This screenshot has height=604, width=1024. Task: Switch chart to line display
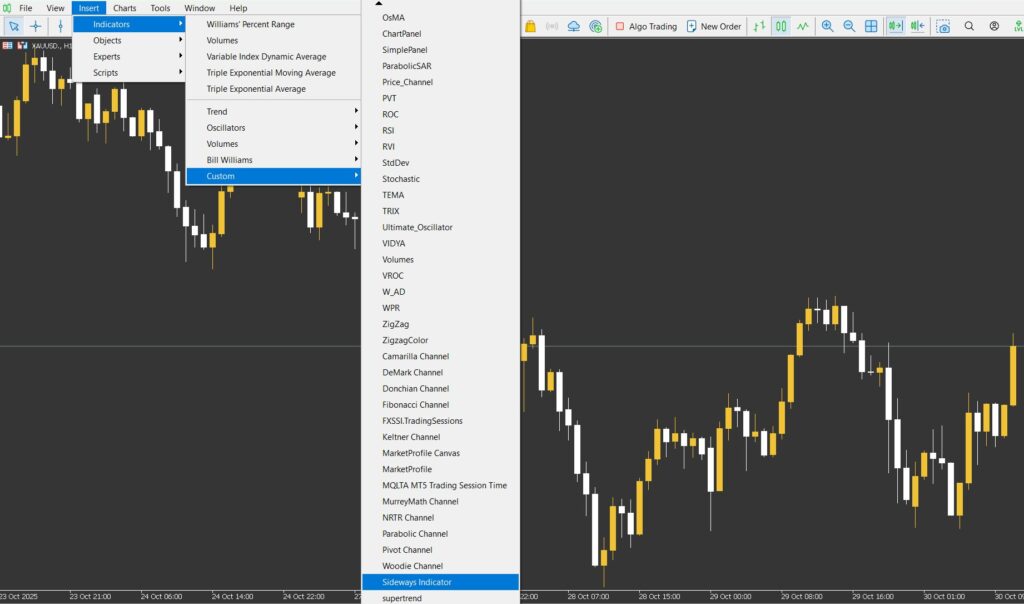803,26
